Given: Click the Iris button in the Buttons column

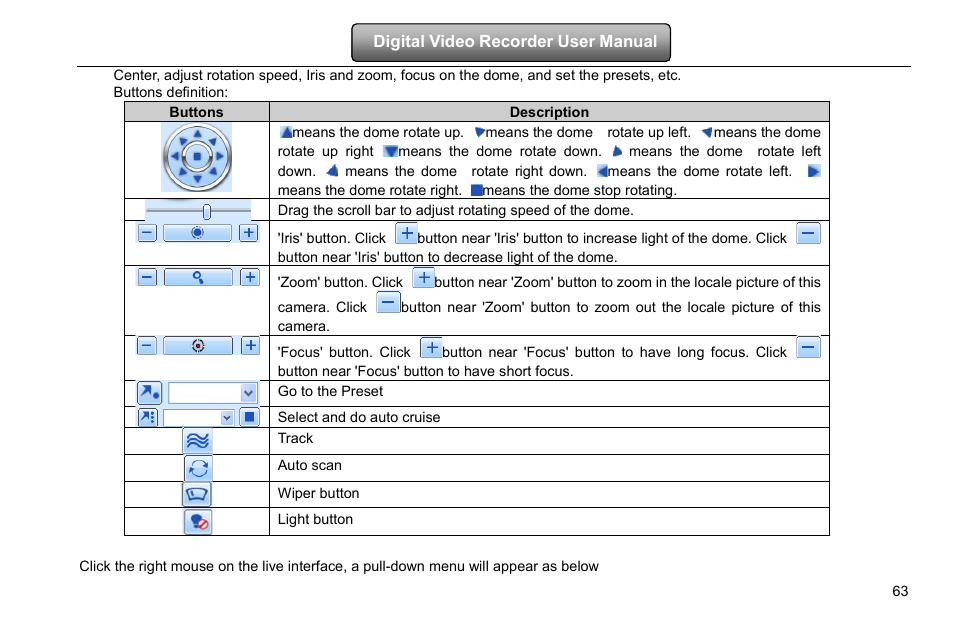Looking at the screenshot, I should point(197,232).
